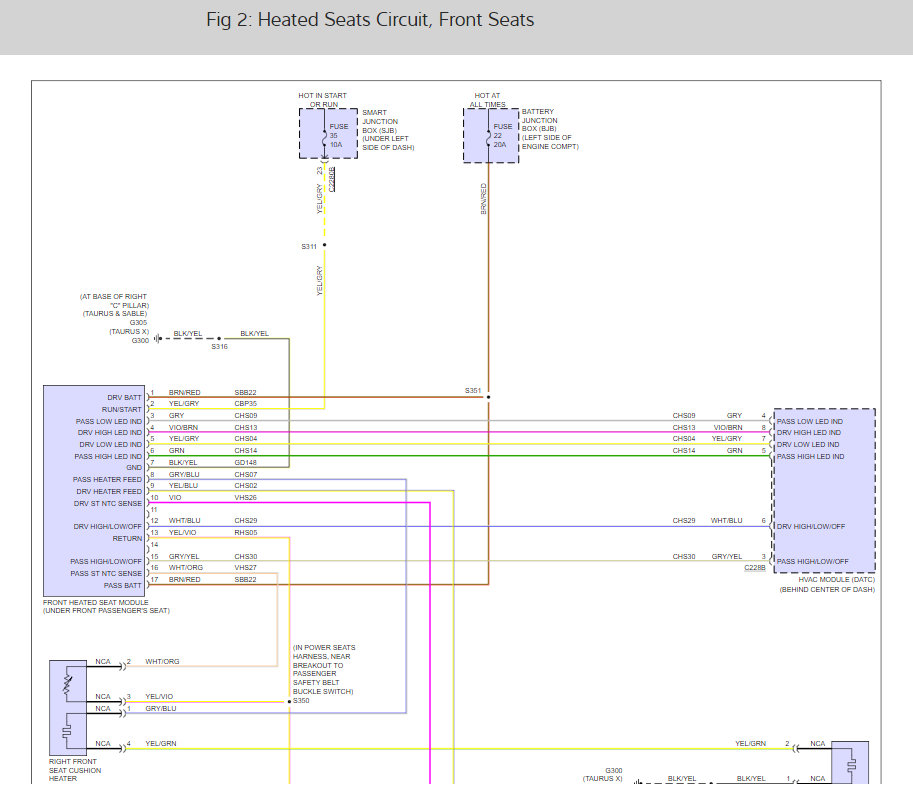The image size is (913, 807).
Task: Select 'DRV HEATER FEED' pin label
Action: tap(109, 491)
